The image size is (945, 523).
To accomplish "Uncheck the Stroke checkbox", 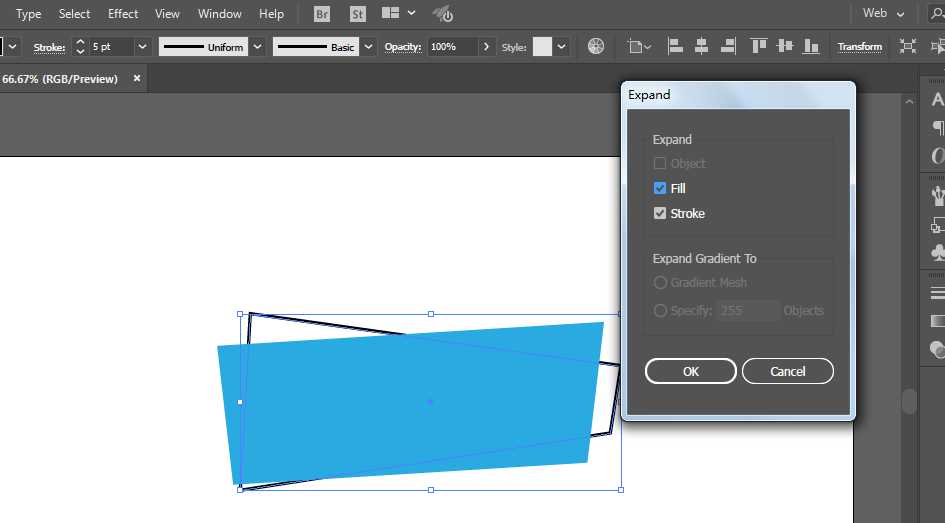I will pyautogui.click(x=660, y=213).
